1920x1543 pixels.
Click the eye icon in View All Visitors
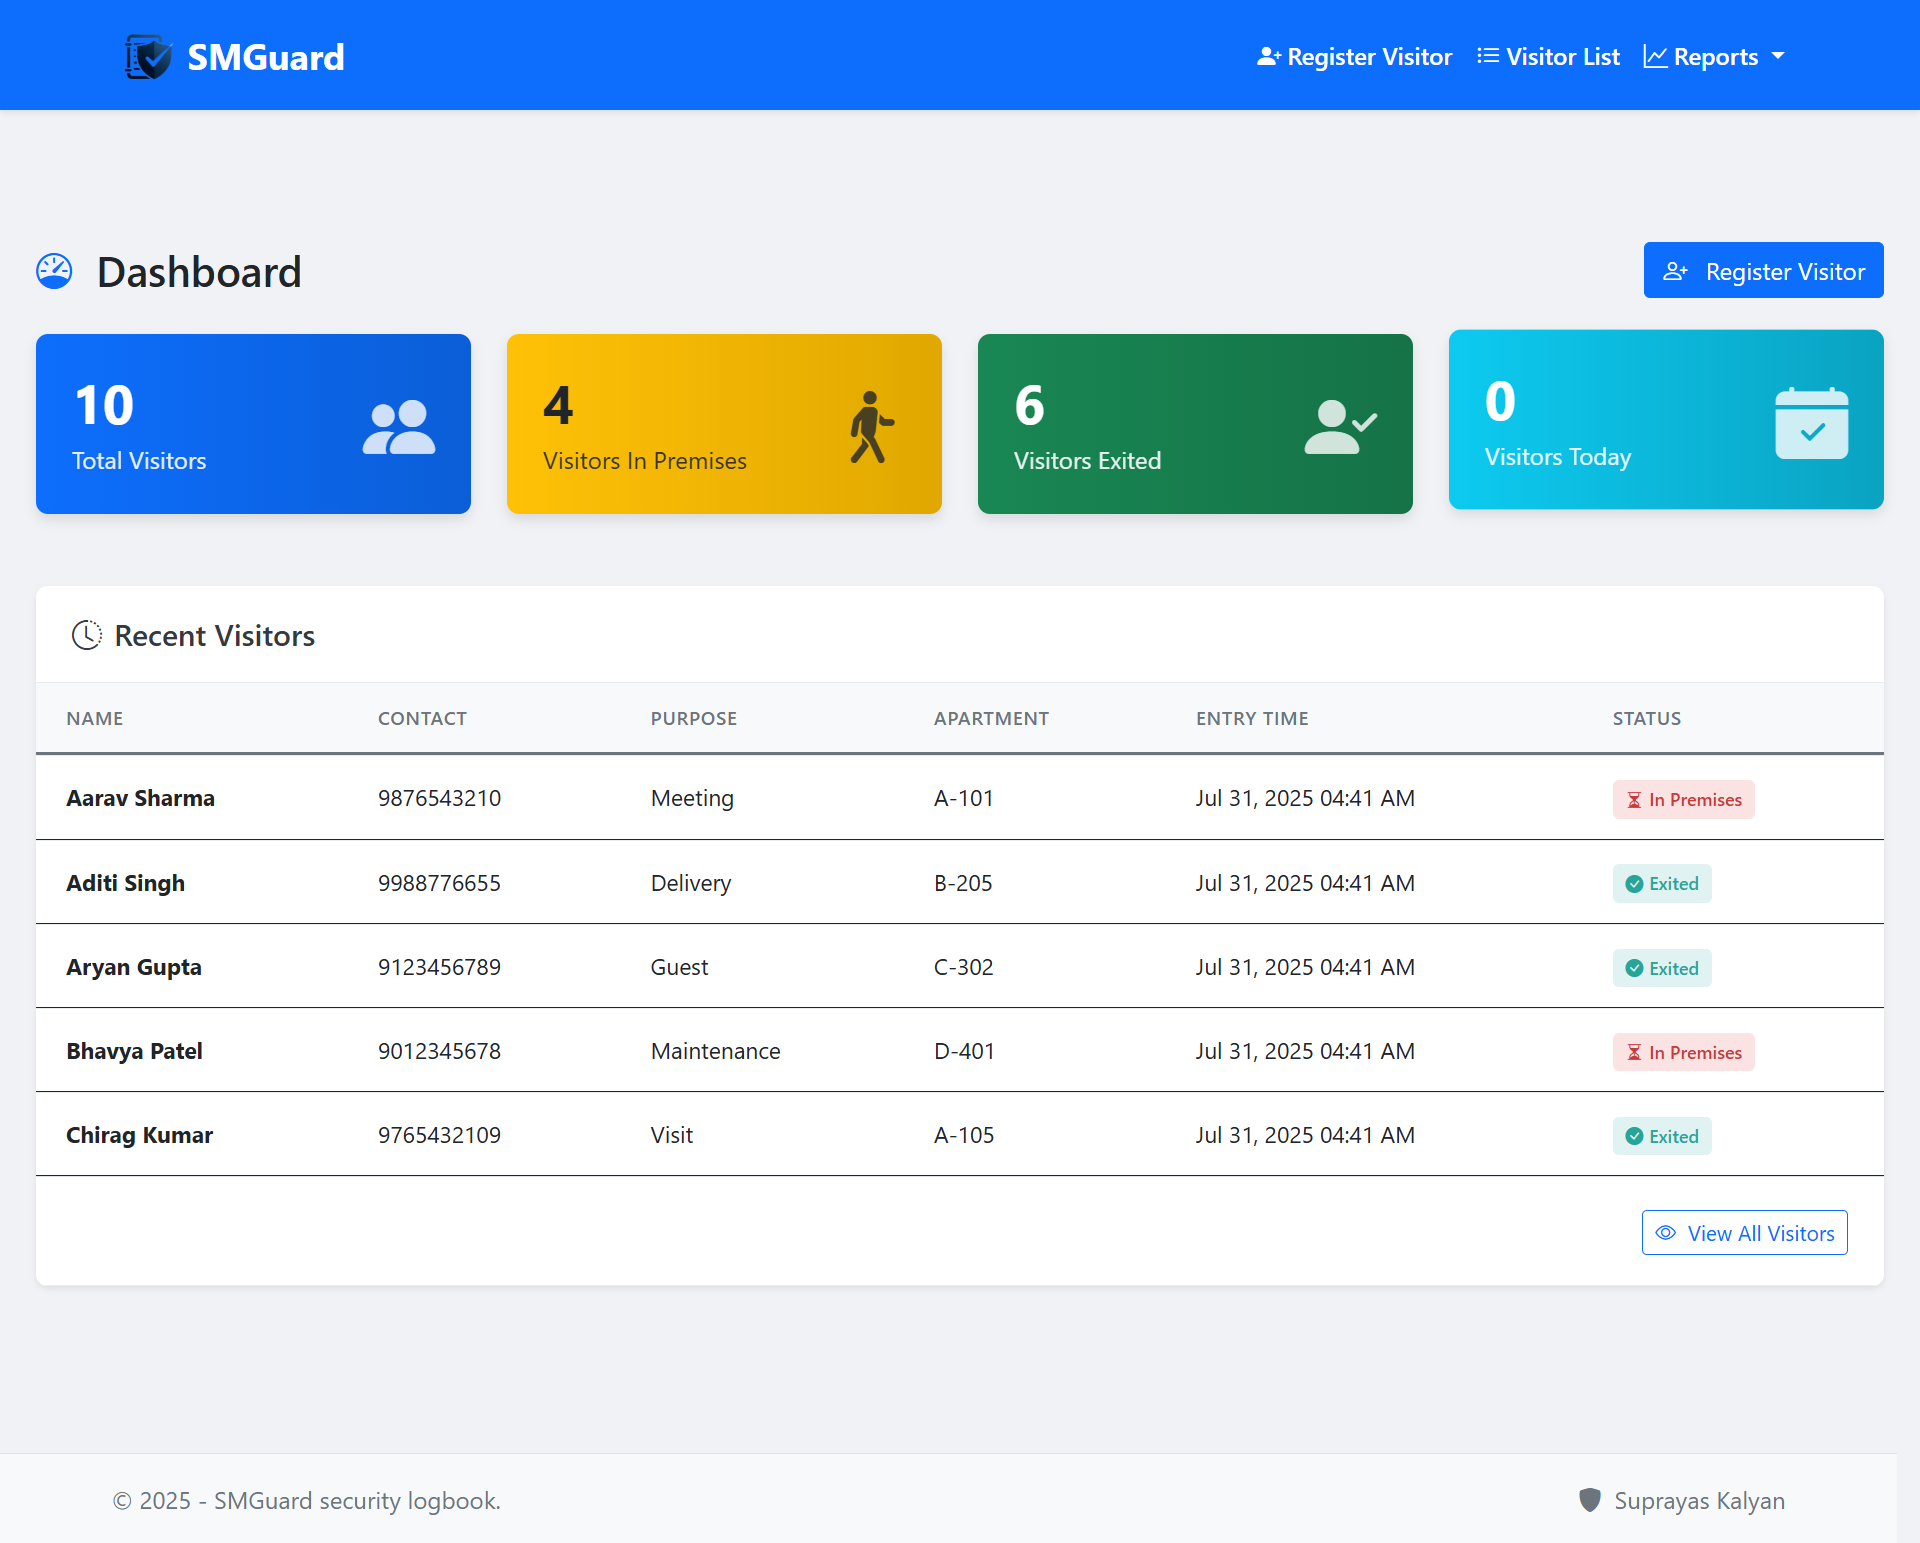coord(1666,1233)
